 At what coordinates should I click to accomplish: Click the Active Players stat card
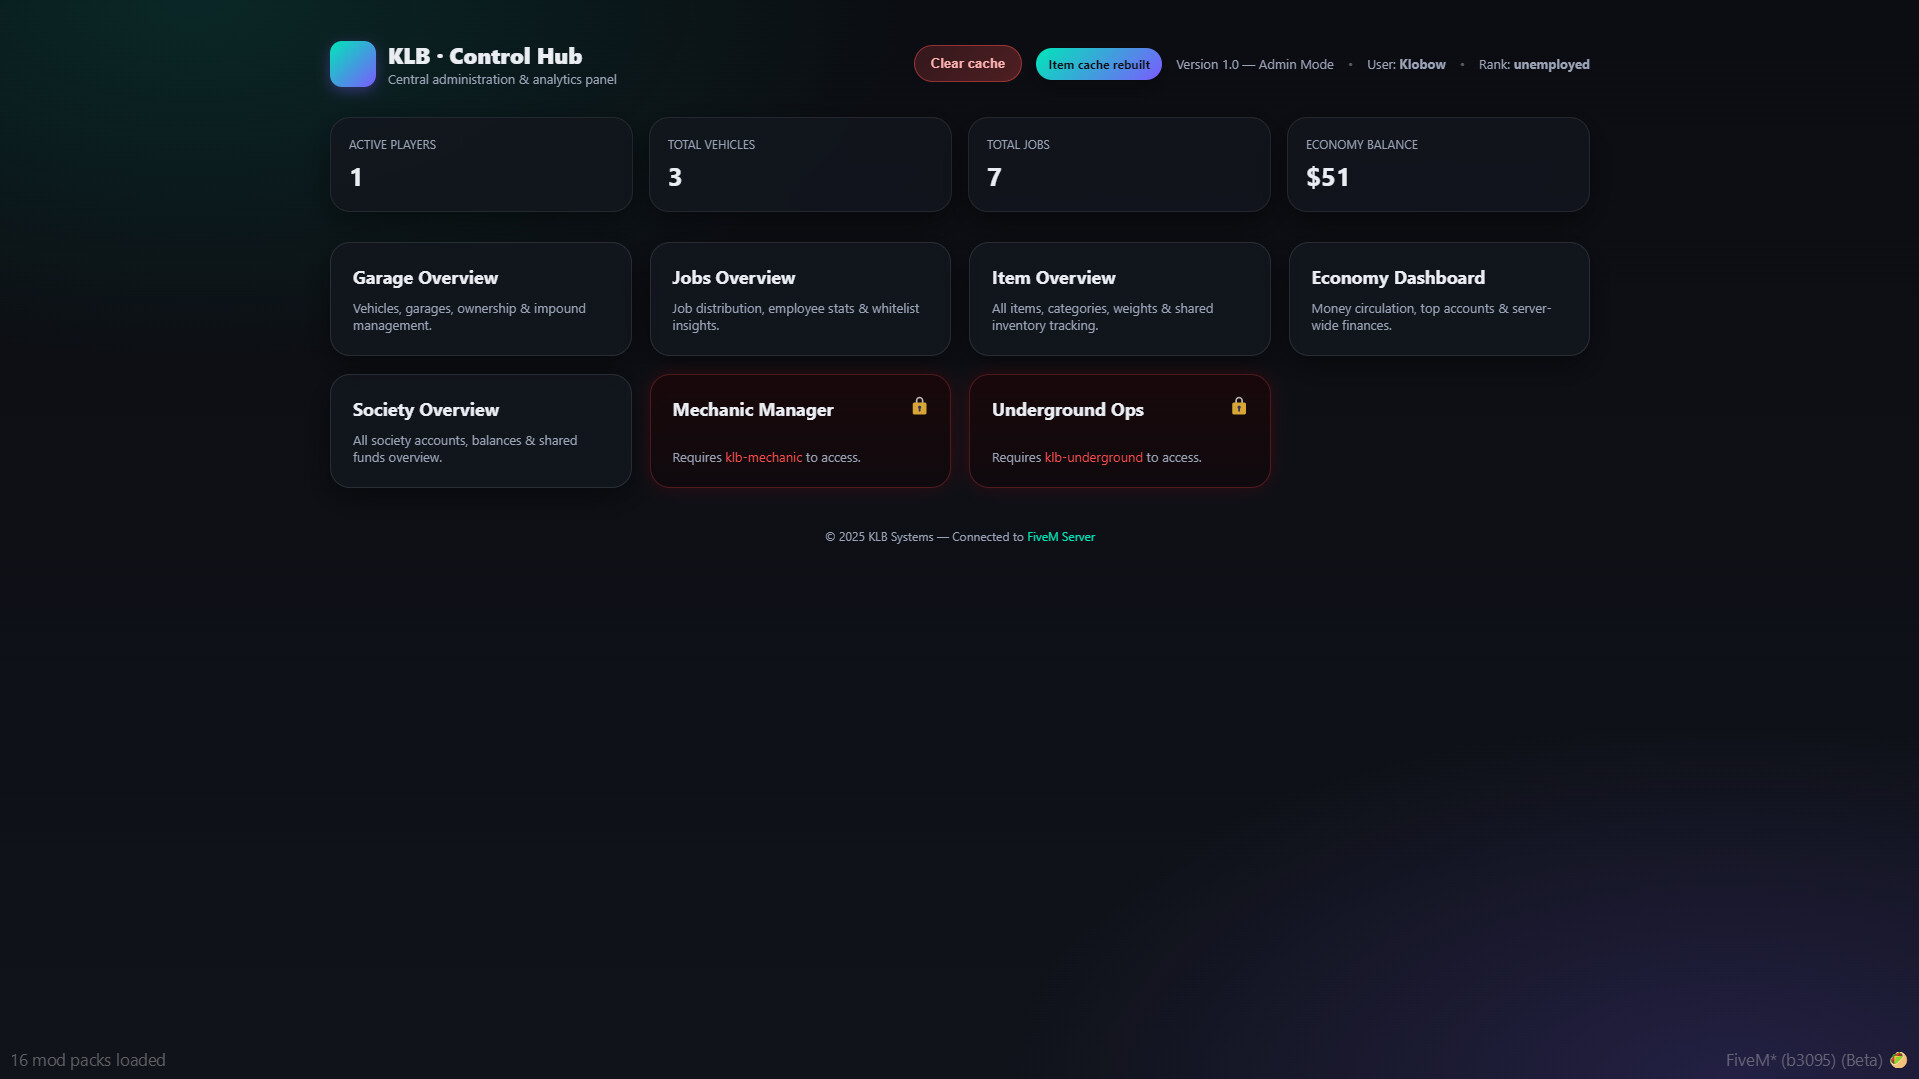480,164
